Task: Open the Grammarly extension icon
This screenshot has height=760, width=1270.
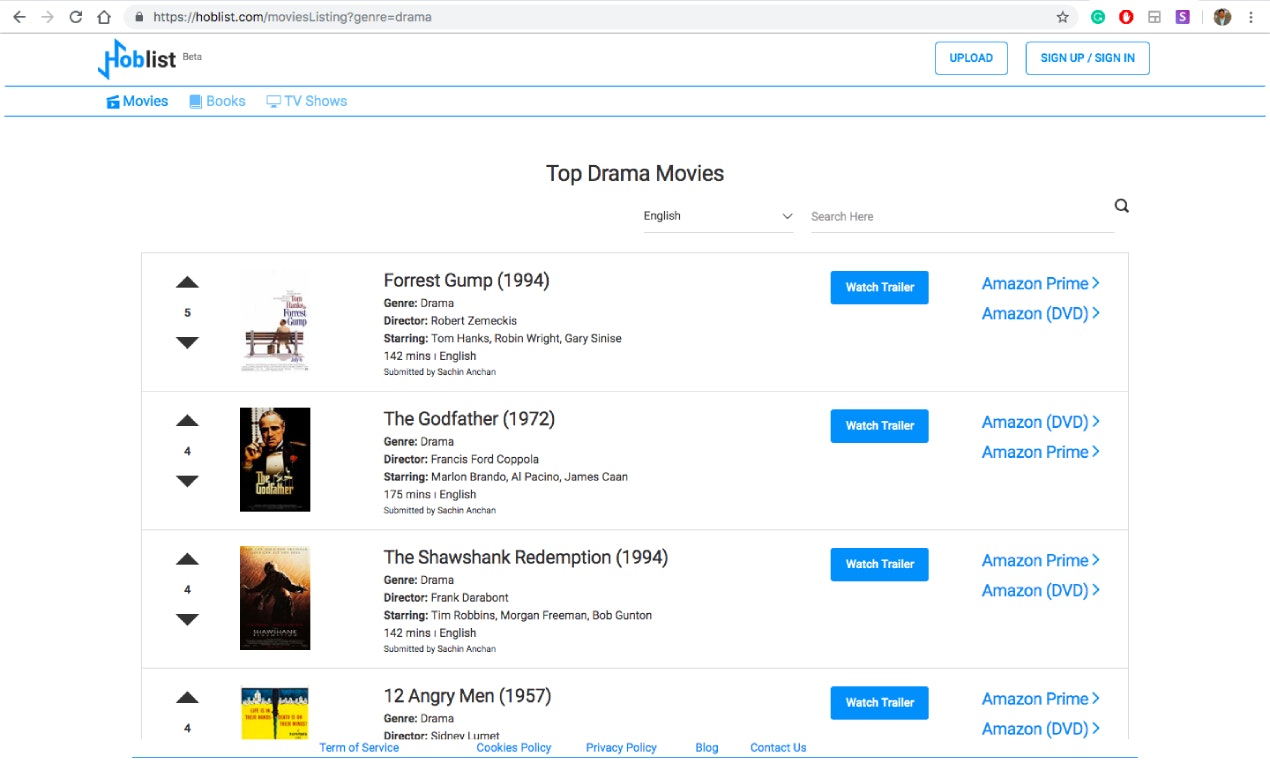Action: [x=1098, y=17]
